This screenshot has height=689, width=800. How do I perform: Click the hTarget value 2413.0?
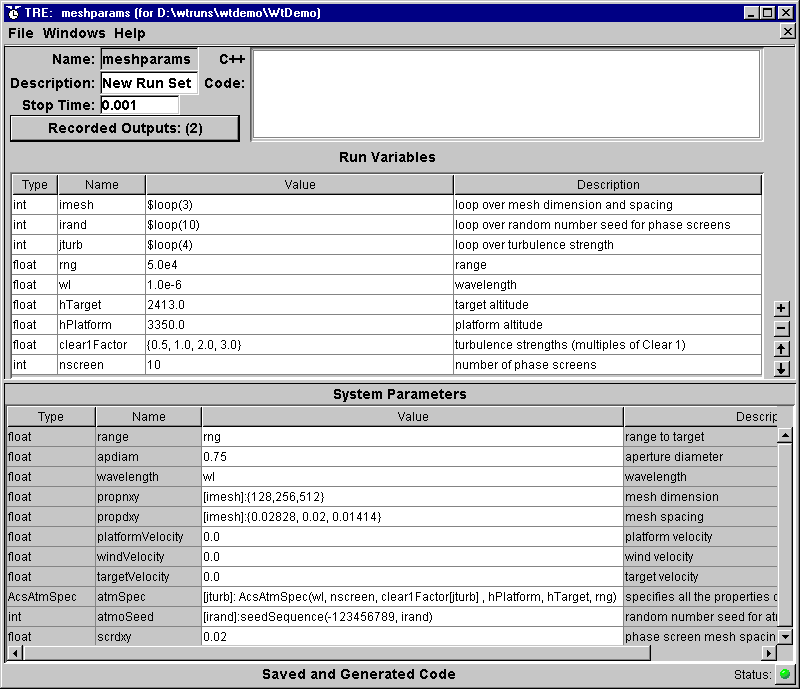299,305
